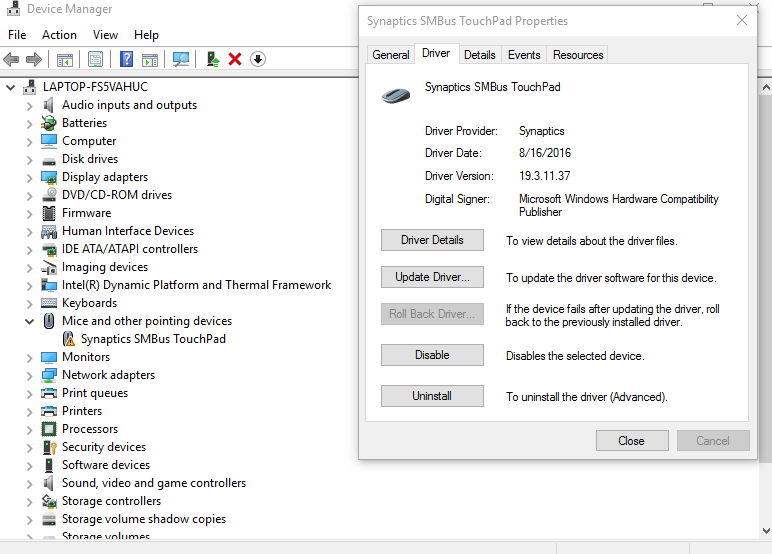Click the Uninstall button
The height and width of the screenshot is (554, 772).
(x=432, y=396)
